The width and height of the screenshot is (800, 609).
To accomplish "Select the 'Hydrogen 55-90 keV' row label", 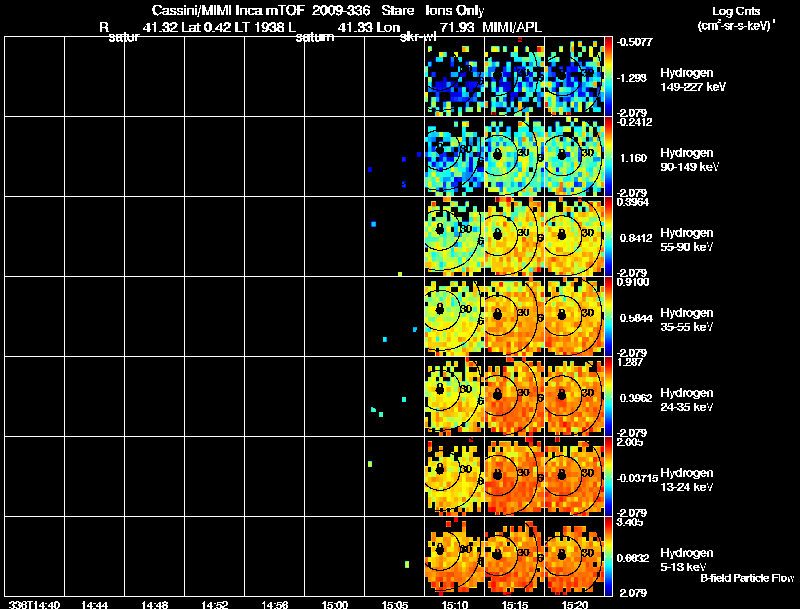I will pyautogui.click(x=687, y=240).
